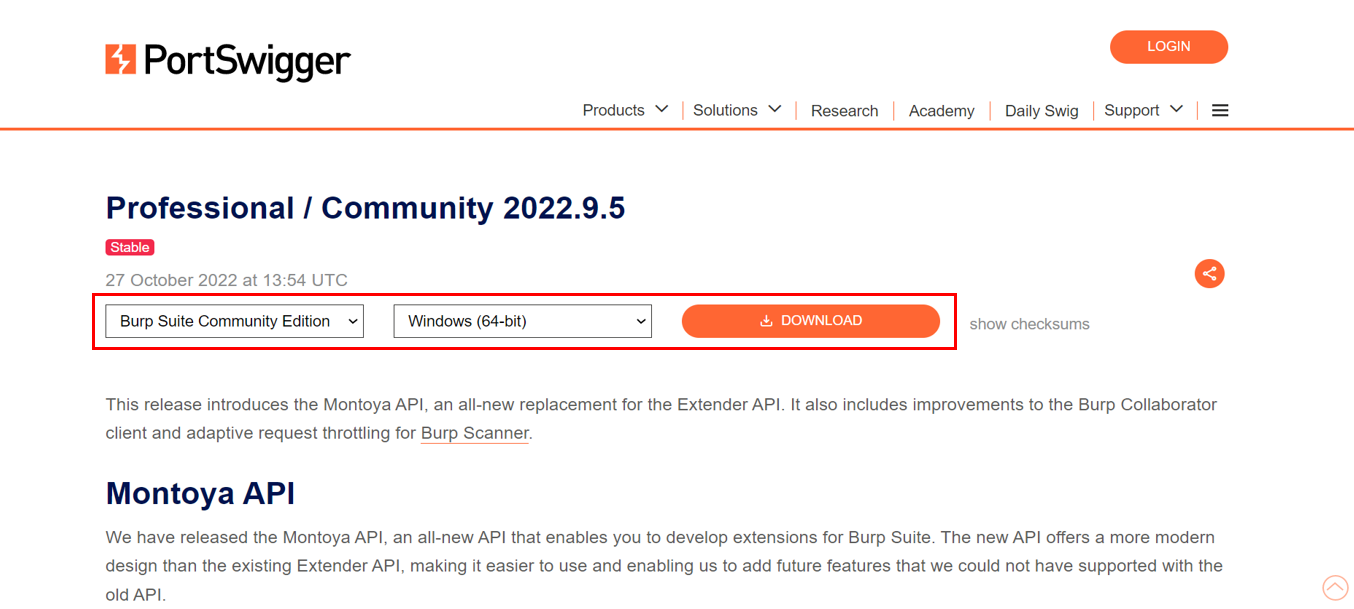Expand the Support chevron arrow

[x=1176, y=109]
